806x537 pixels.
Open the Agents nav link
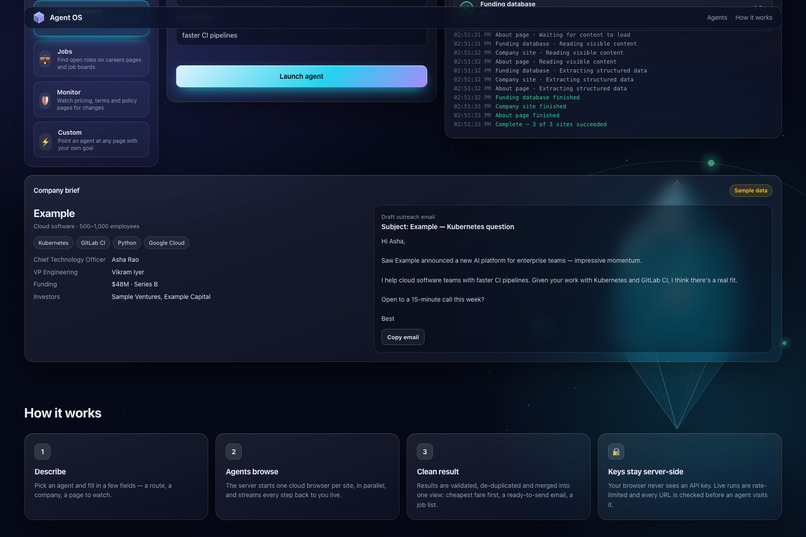[717, 17]
